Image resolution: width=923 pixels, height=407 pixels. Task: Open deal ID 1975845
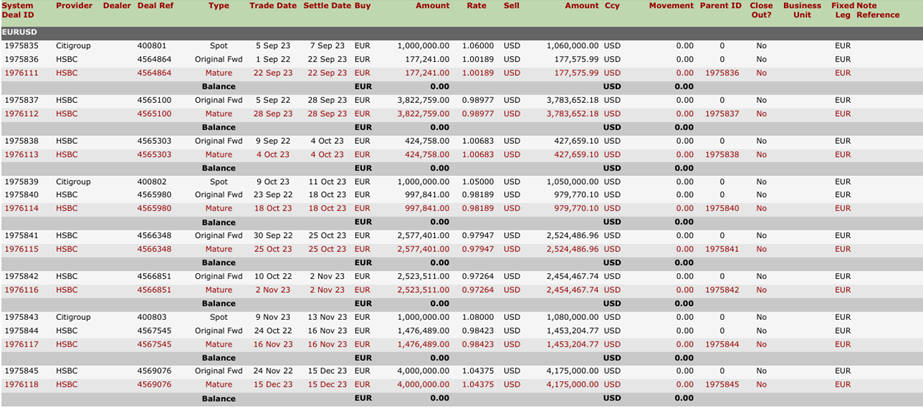22,371
